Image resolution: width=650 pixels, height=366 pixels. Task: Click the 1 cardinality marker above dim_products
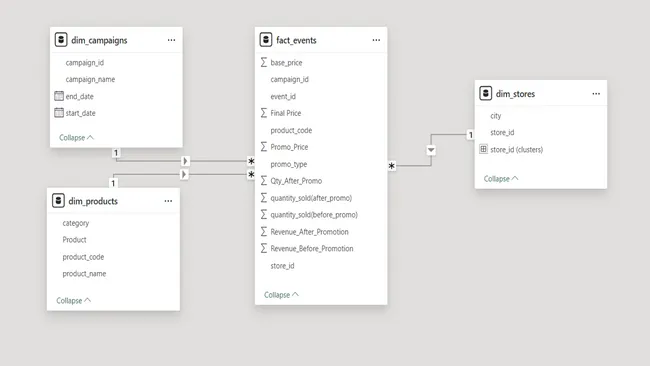(113, 183)
